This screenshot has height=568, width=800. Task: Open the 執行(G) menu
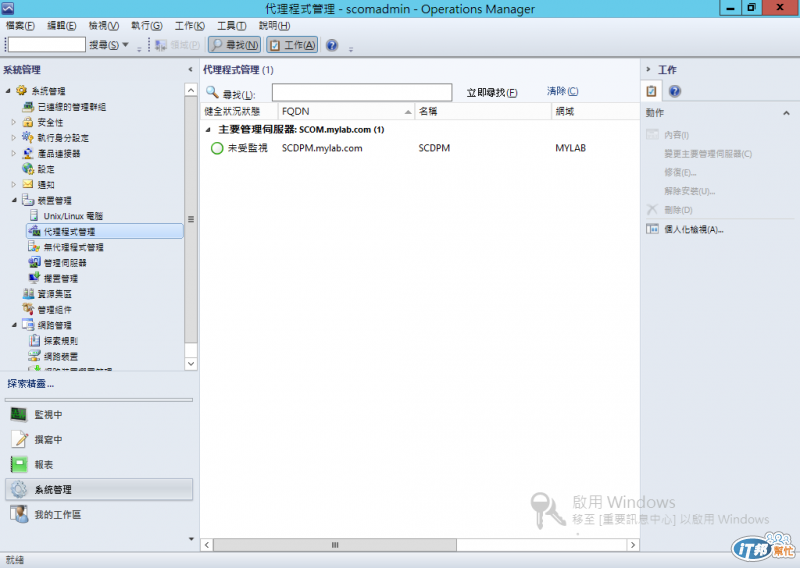147,26
